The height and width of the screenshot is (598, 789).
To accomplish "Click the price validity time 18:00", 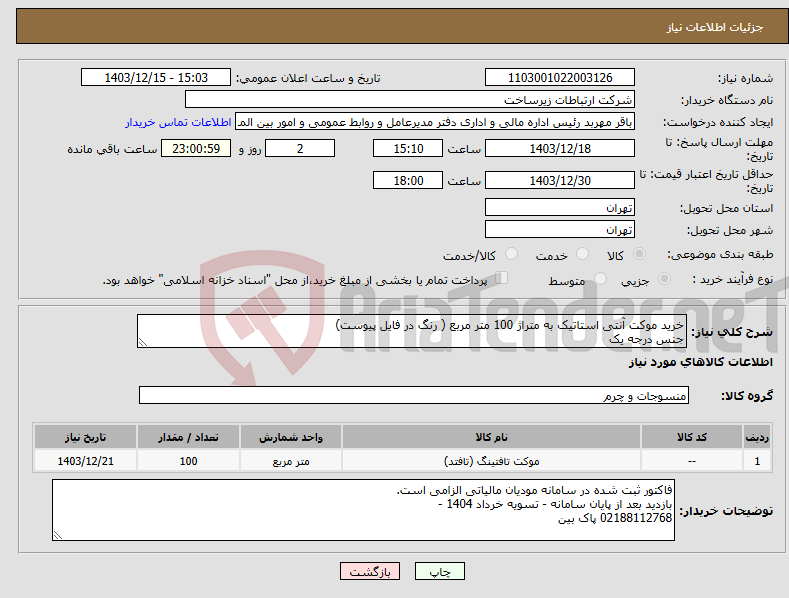I will (408, 180).
